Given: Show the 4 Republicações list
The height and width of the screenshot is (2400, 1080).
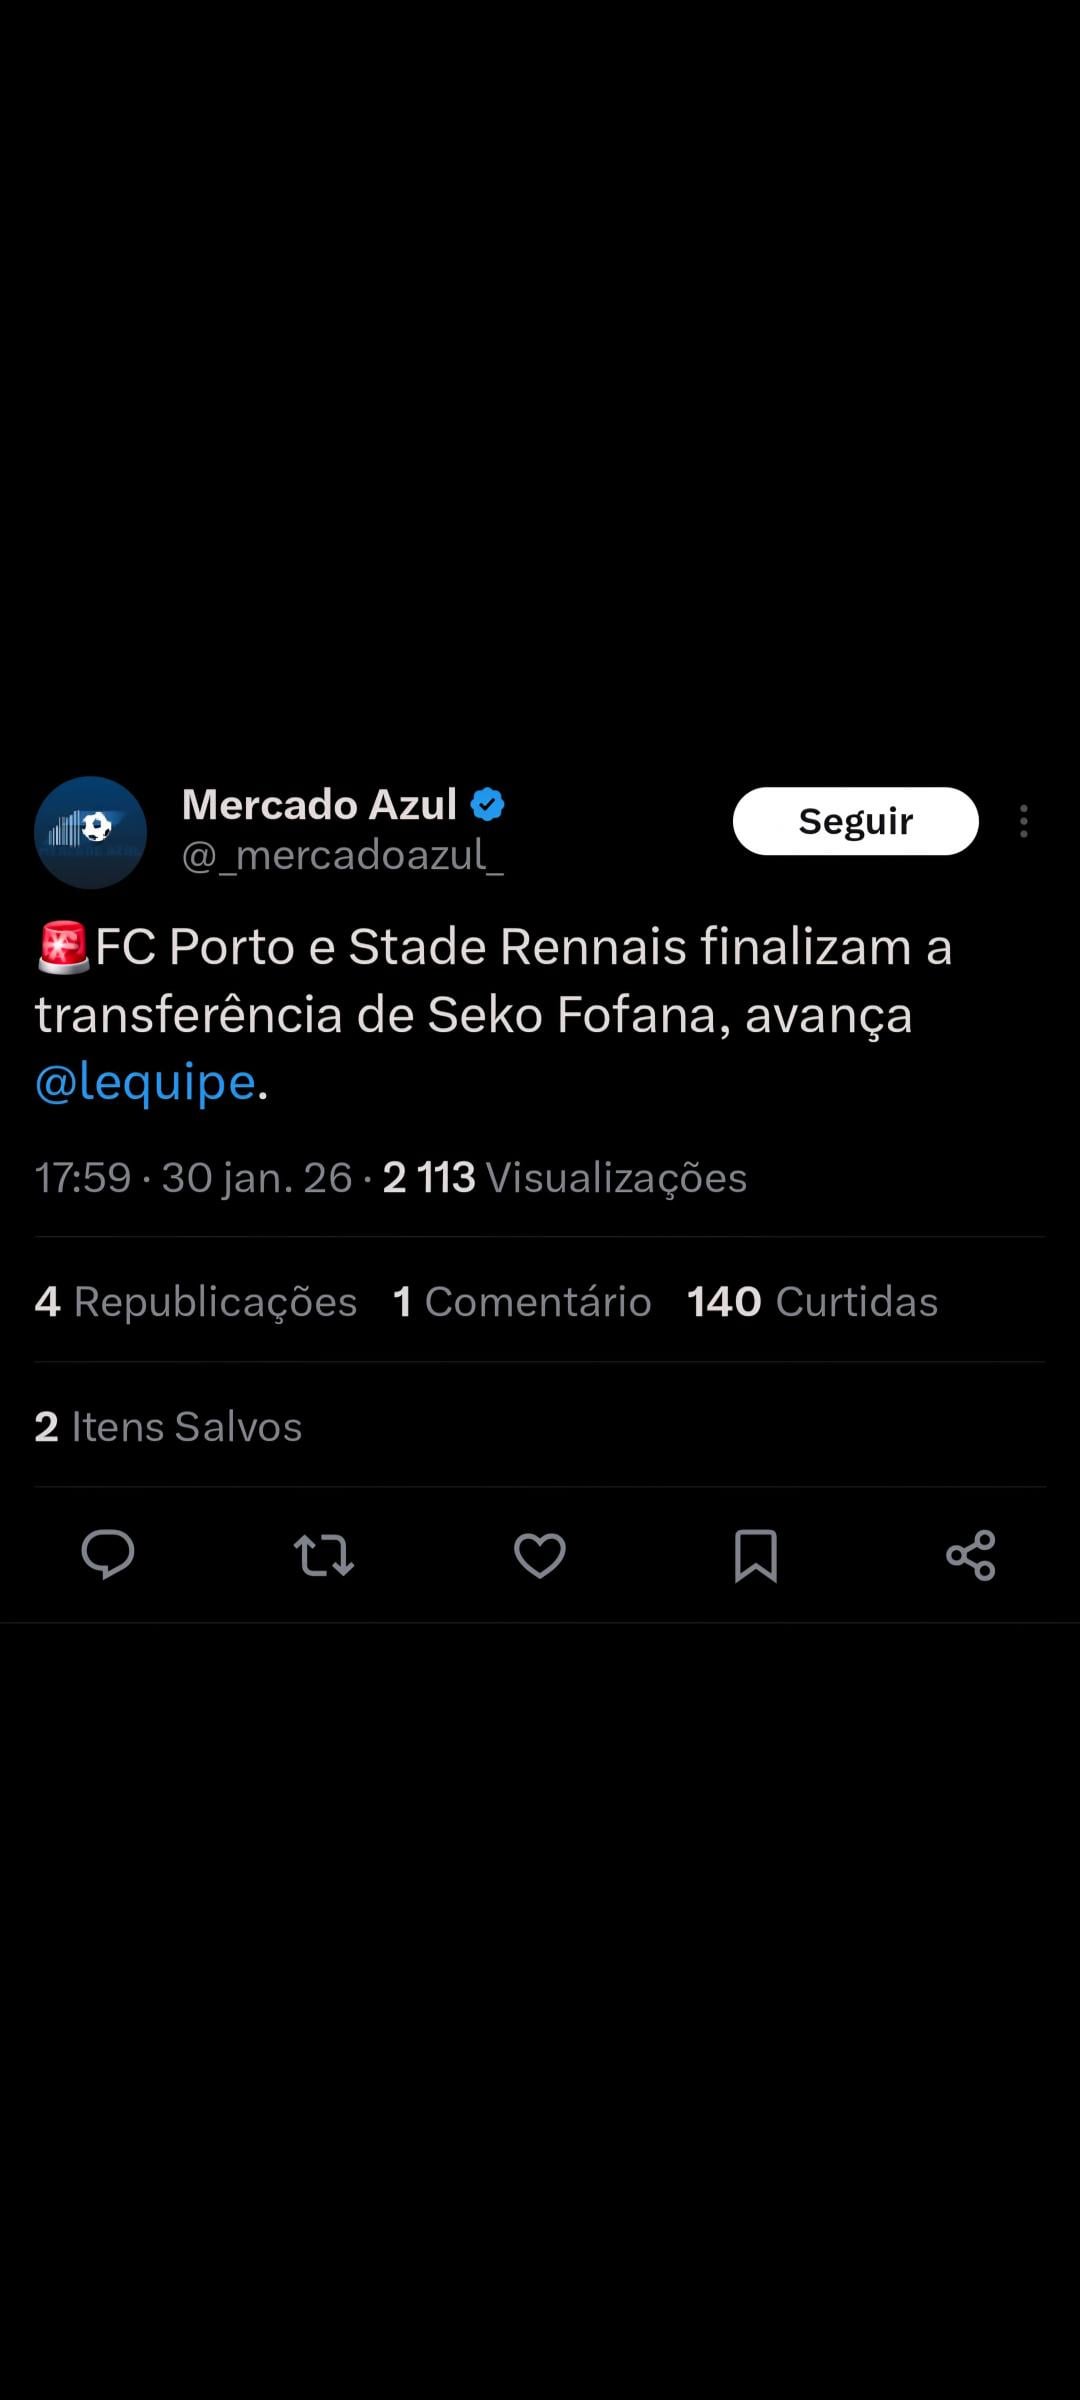Looking at the screenshot, I should click(196, 1302).
